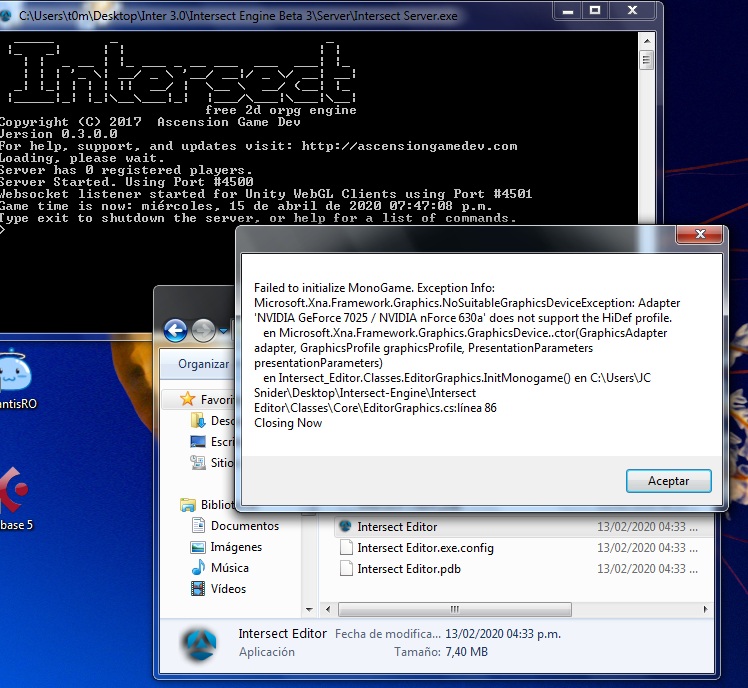Open Intersect Editor application file
This screenshot has width=748, height=688.
pos(397,527)
